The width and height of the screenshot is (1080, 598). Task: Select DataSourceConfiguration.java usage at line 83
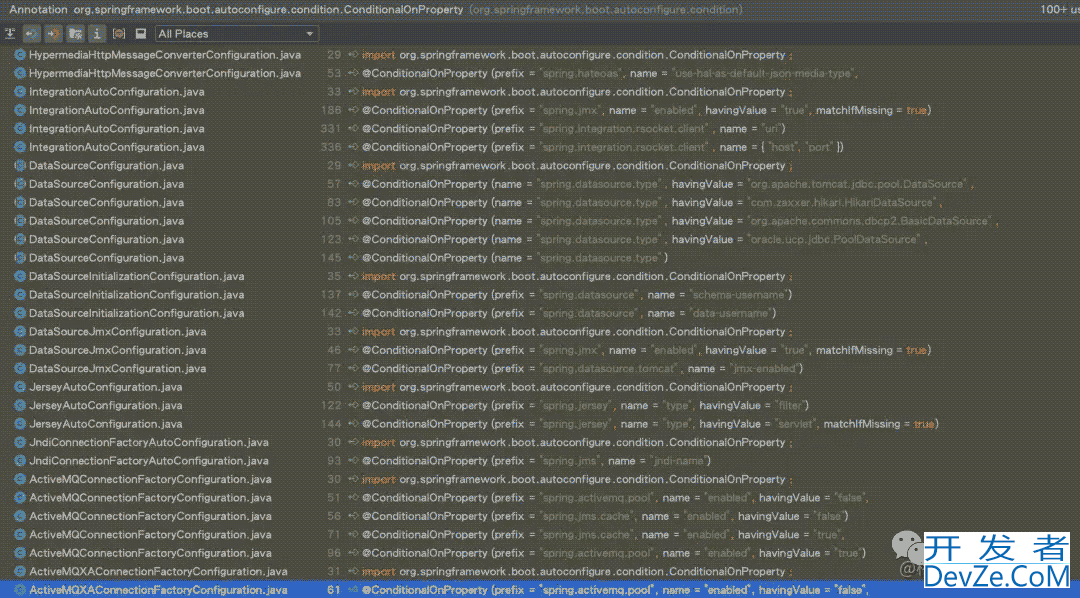coord(540,203)
